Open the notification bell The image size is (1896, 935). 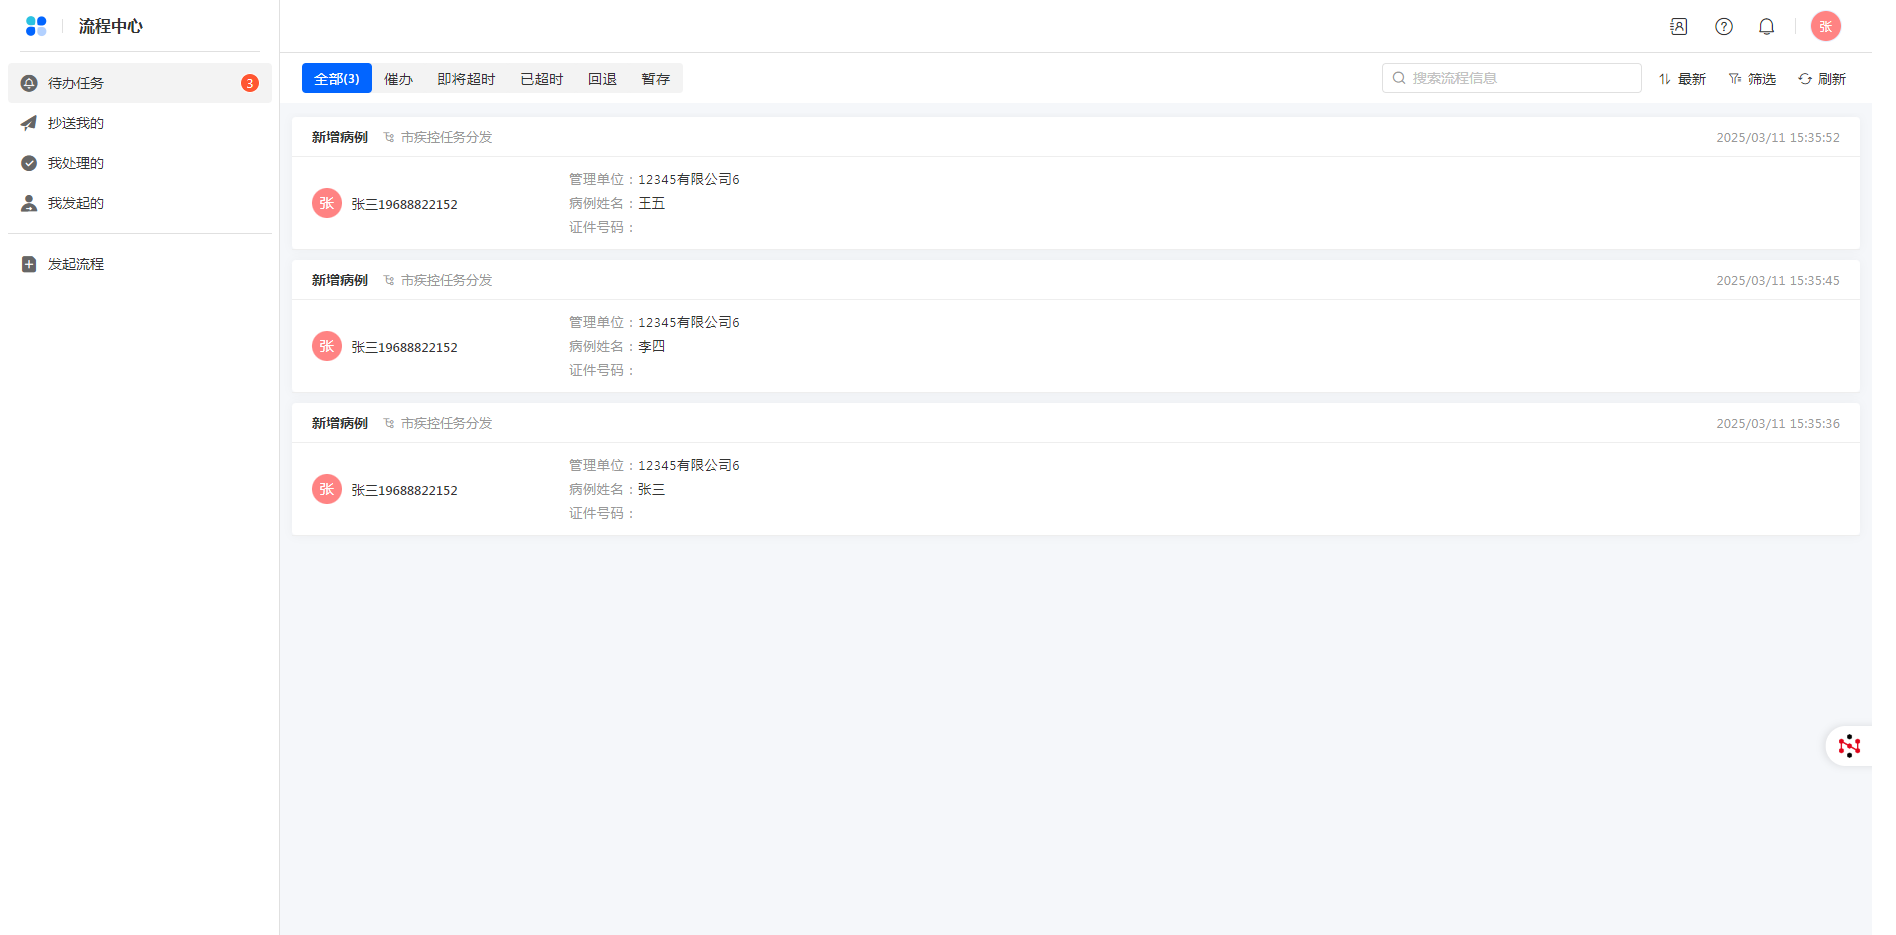1767,27
